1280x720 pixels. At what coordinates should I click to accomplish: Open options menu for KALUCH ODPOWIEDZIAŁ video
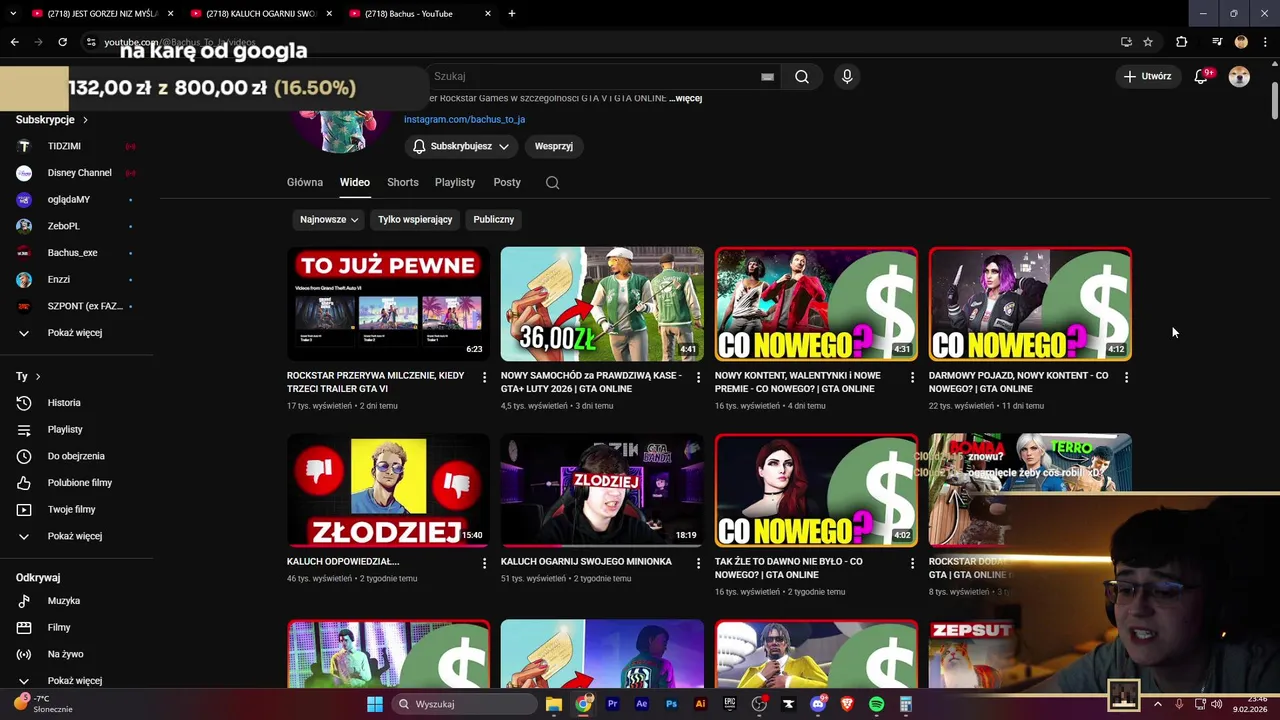coord(485,563)
